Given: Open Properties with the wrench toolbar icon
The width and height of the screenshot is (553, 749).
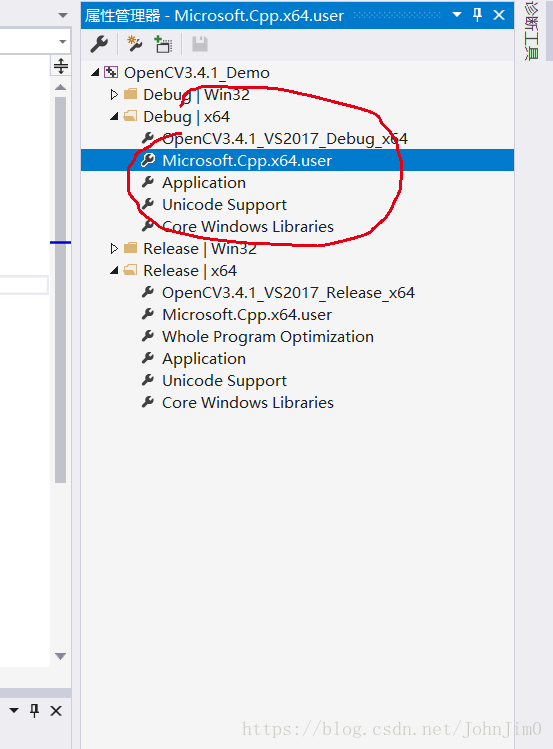Looking at the screenshot, I should point(99,44).
